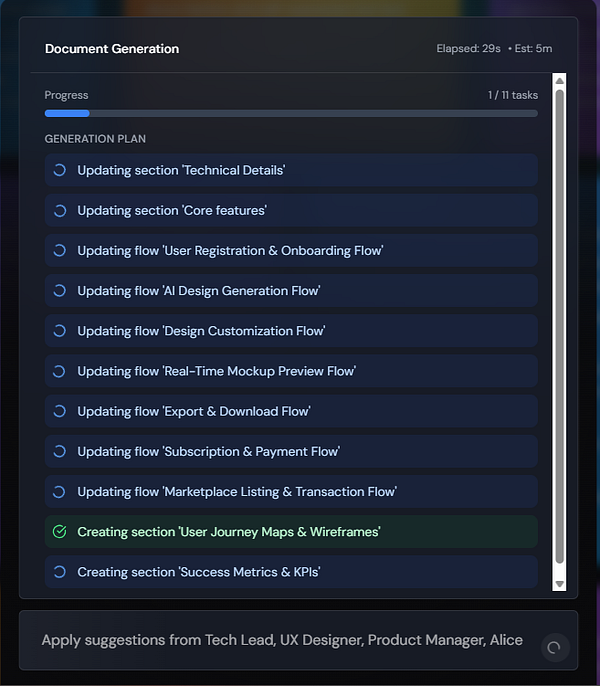Viewport: 600px width, 686px height.
Task: Select the 'Marketplace Listing & Transaction Flow' task row
Action: pos(291,492)
